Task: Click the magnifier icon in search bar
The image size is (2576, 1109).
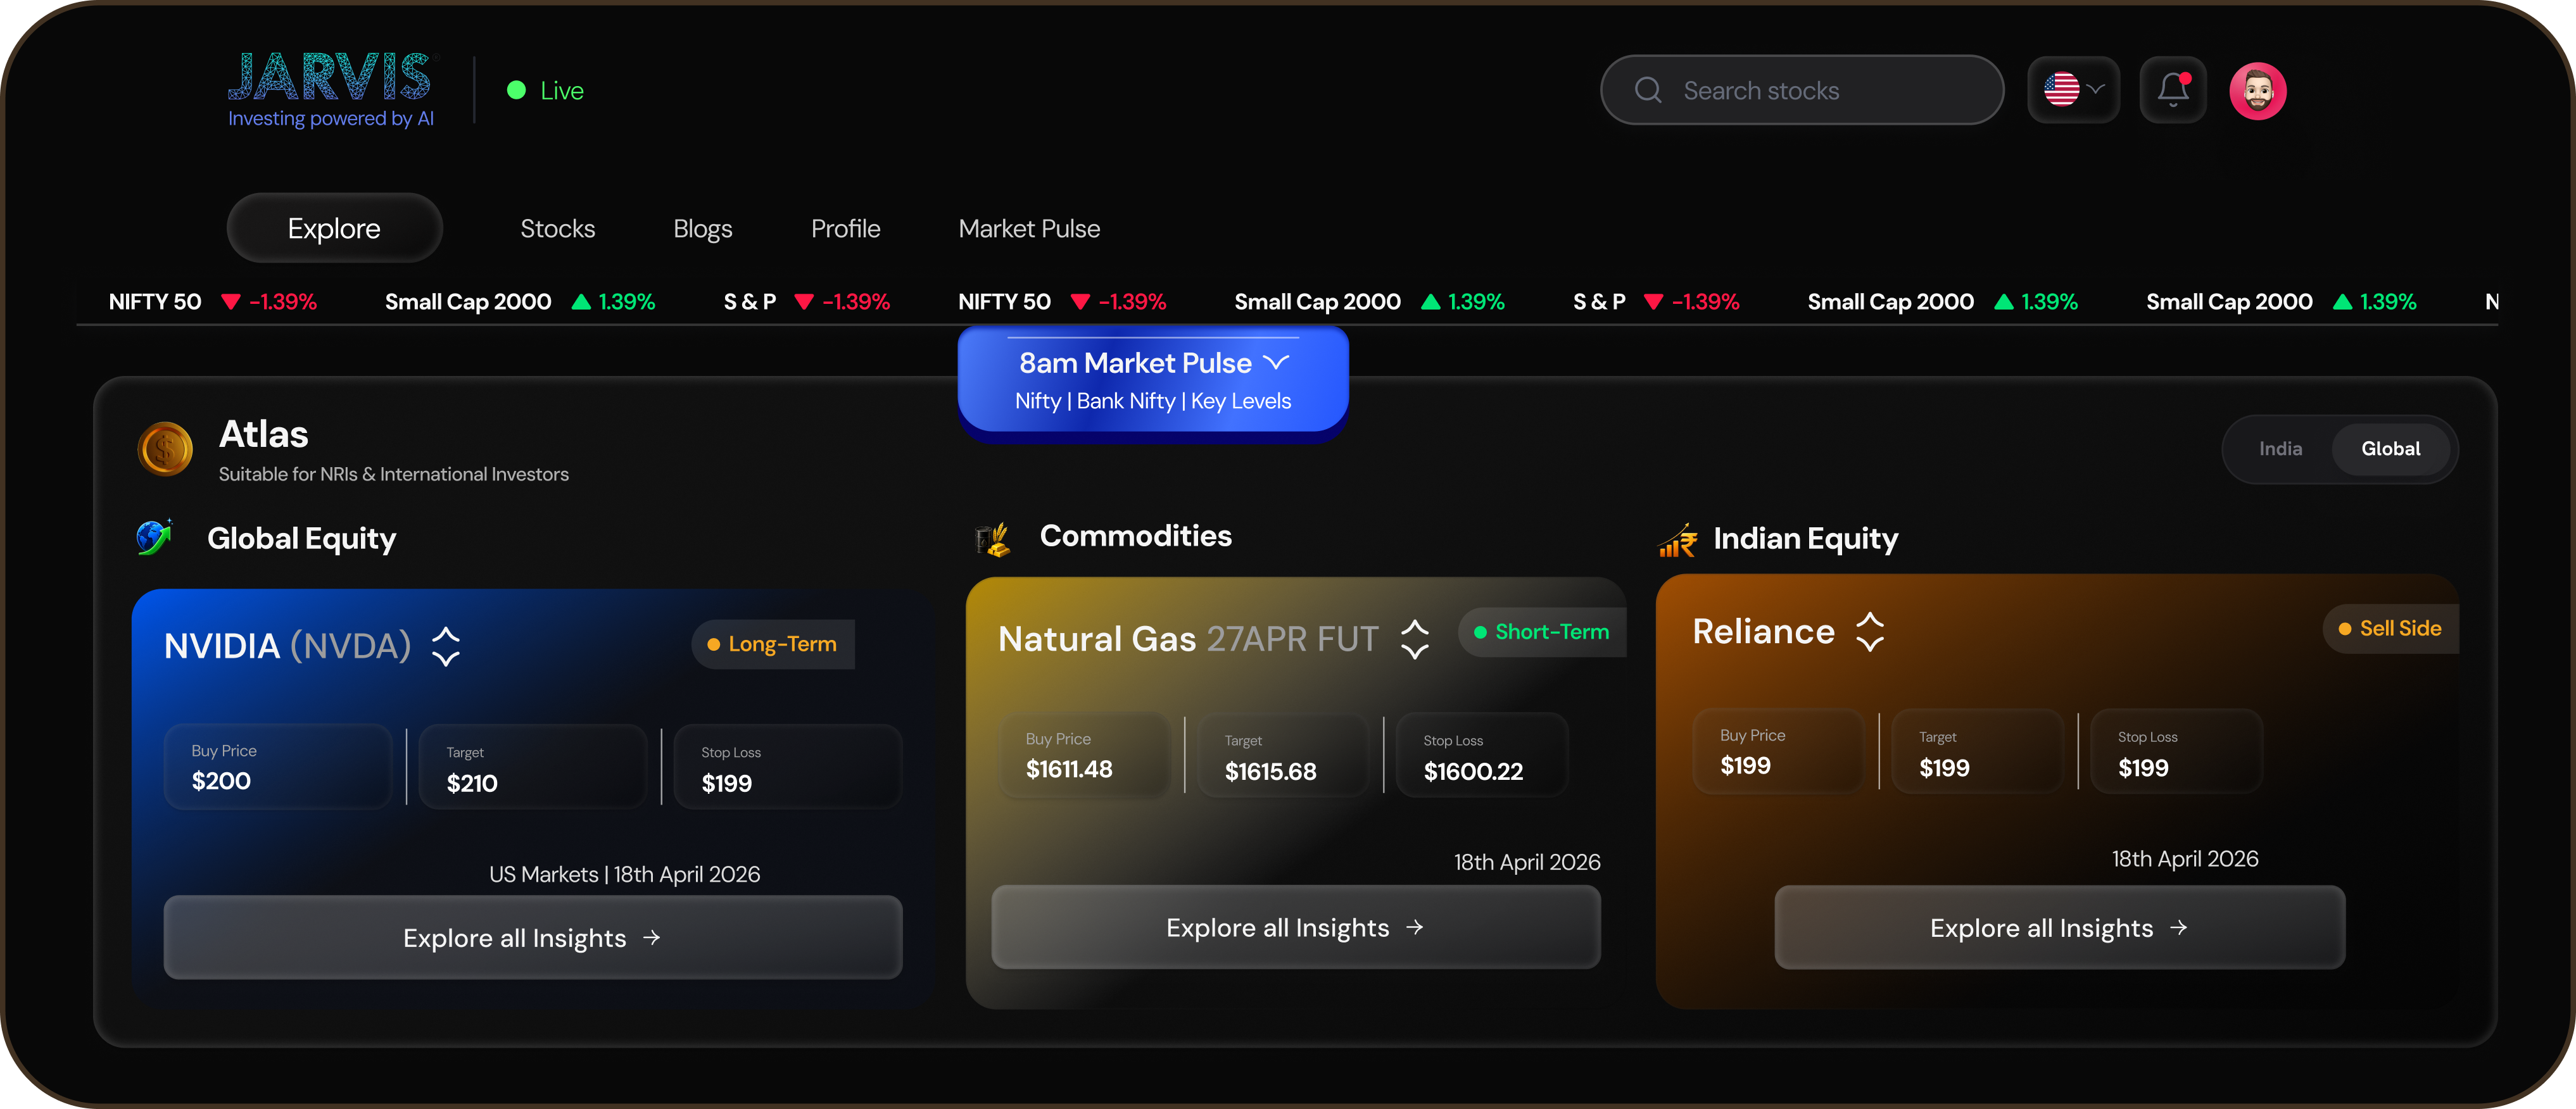Action: (1648, 91)
